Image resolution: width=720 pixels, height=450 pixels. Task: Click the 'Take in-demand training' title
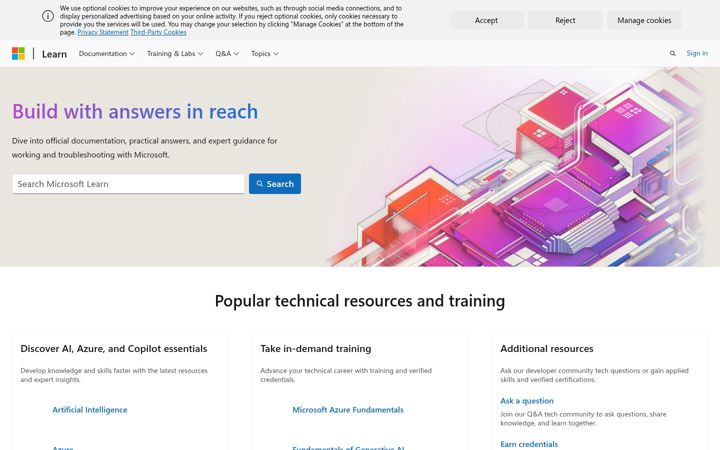(x=315, y=349)
